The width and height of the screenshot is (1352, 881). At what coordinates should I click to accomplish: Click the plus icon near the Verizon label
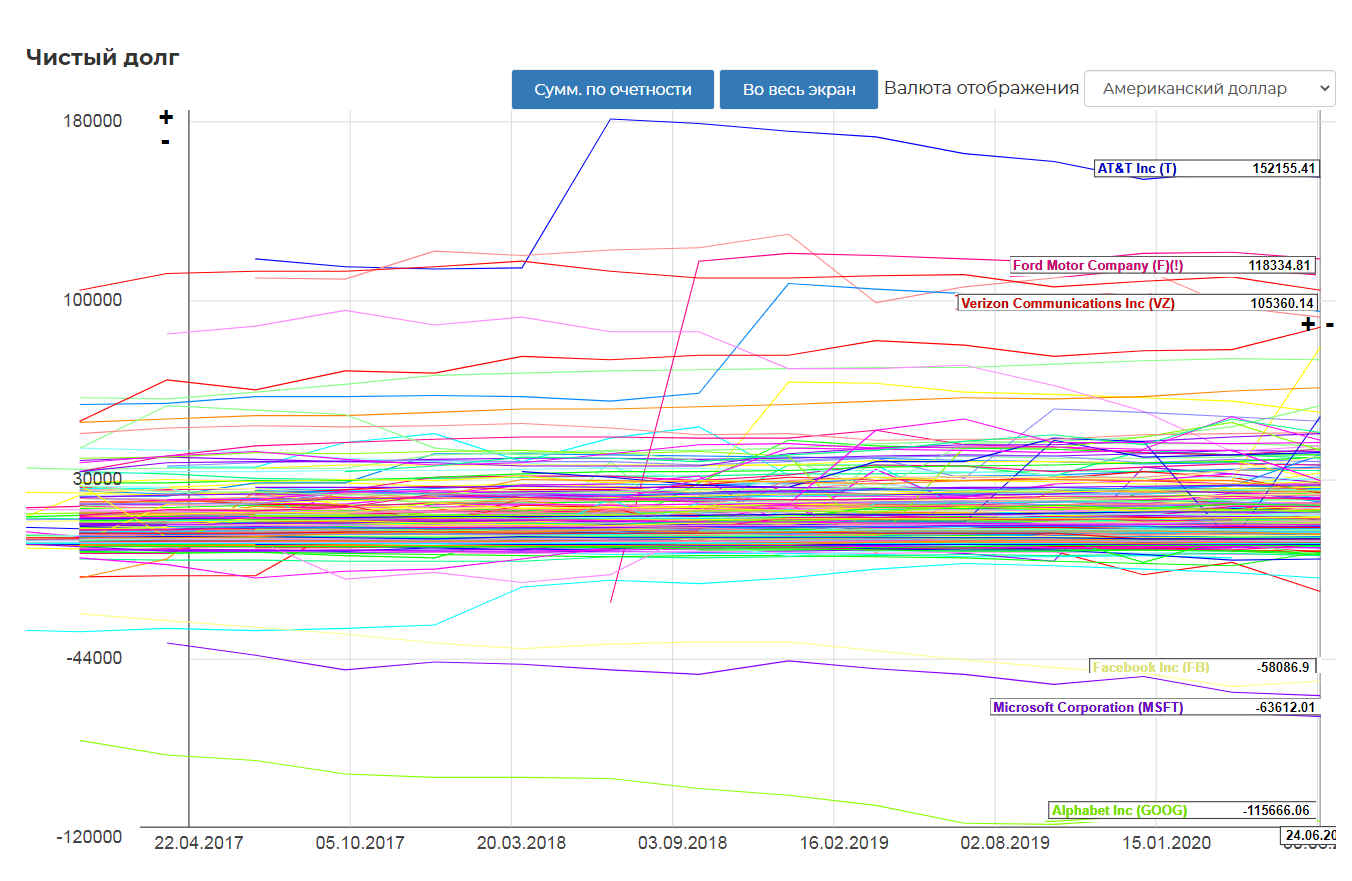coord(1308,324)
